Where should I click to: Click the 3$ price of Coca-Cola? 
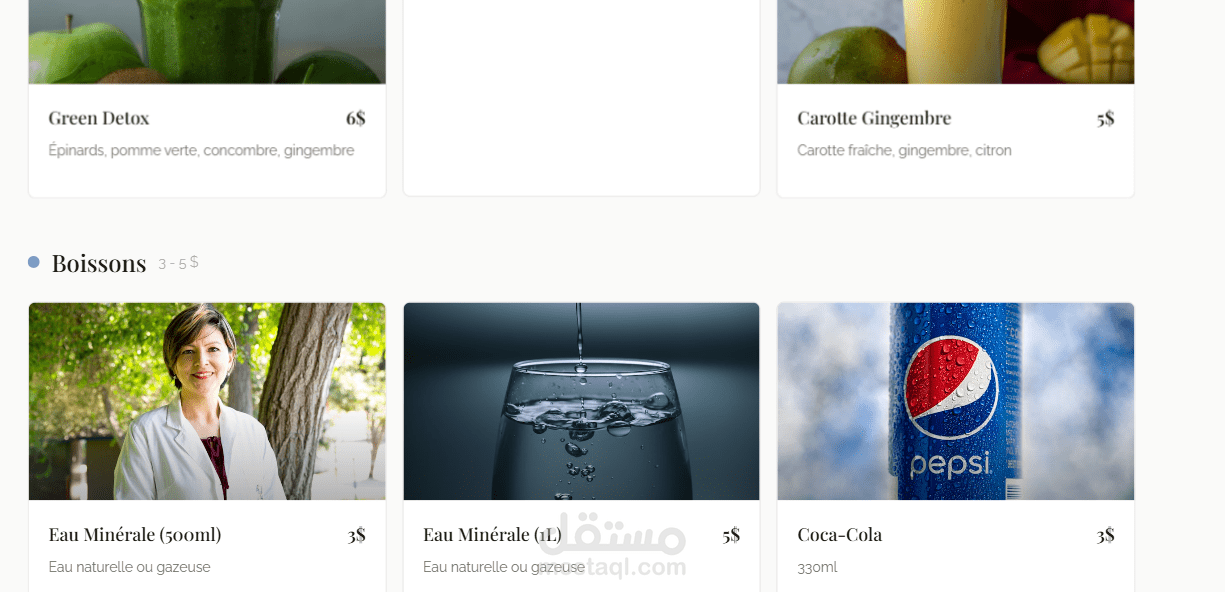[x=1105, y=535]
